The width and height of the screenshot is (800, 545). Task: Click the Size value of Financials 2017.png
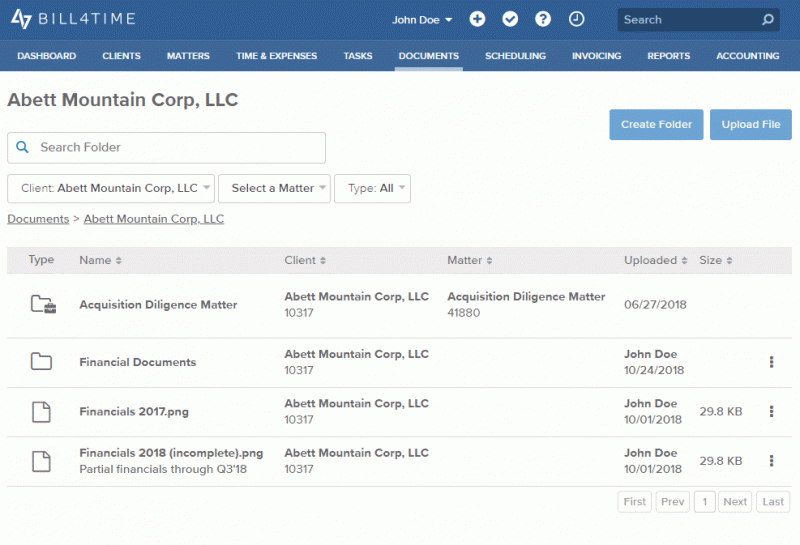[720, 411]
